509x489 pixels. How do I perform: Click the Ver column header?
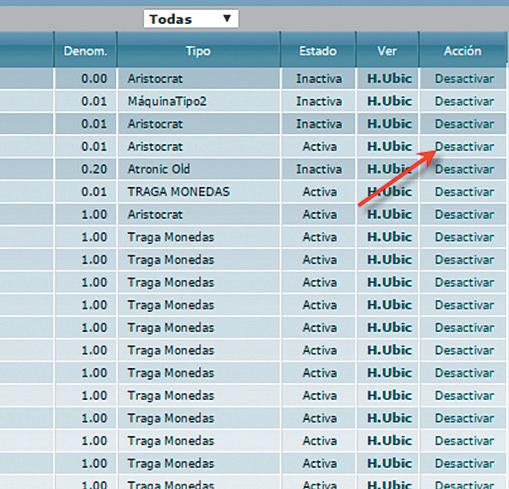[387, 51]
